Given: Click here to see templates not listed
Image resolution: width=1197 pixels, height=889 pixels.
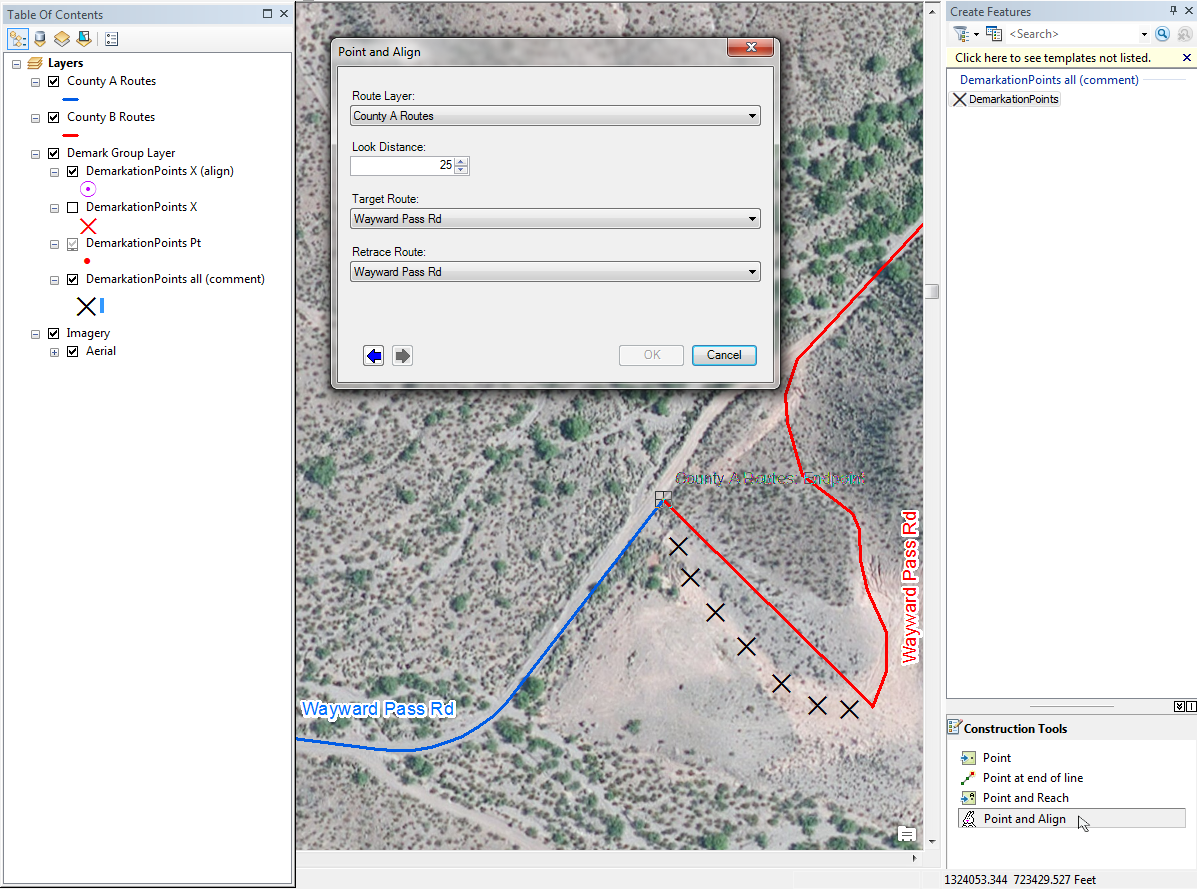Looking at the screenshot, I should click(x=1052, y=58).
